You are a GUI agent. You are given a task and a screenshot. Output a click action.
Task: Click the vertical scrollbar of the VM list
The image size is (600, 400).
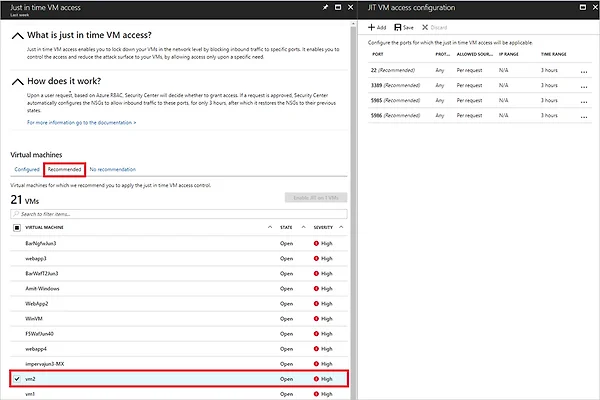point(353,211)
